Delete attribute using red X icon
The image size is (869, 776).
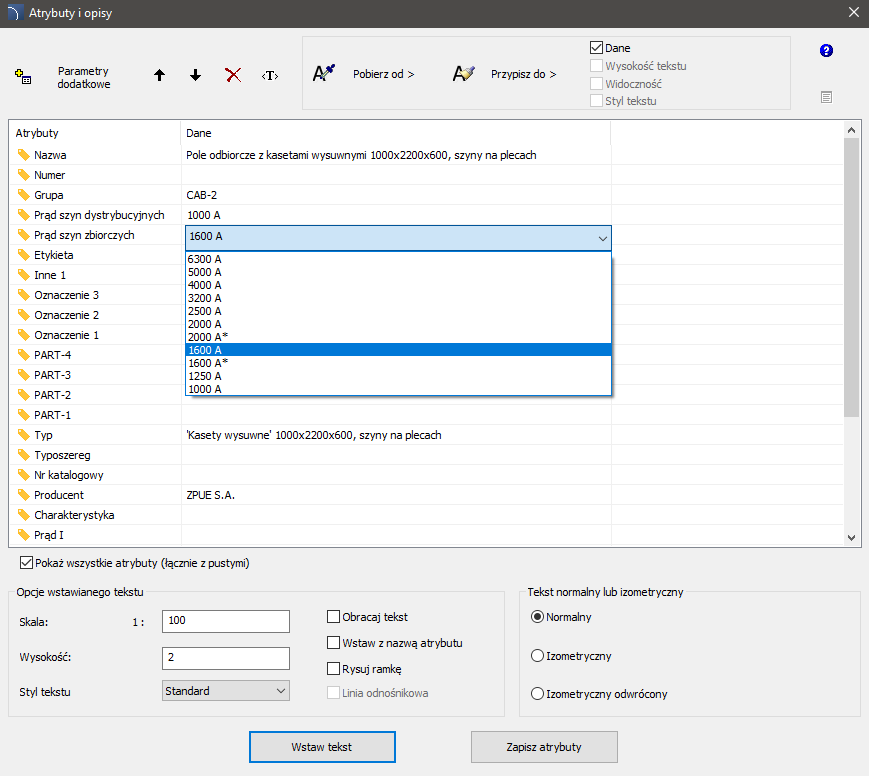coord(233,76)
